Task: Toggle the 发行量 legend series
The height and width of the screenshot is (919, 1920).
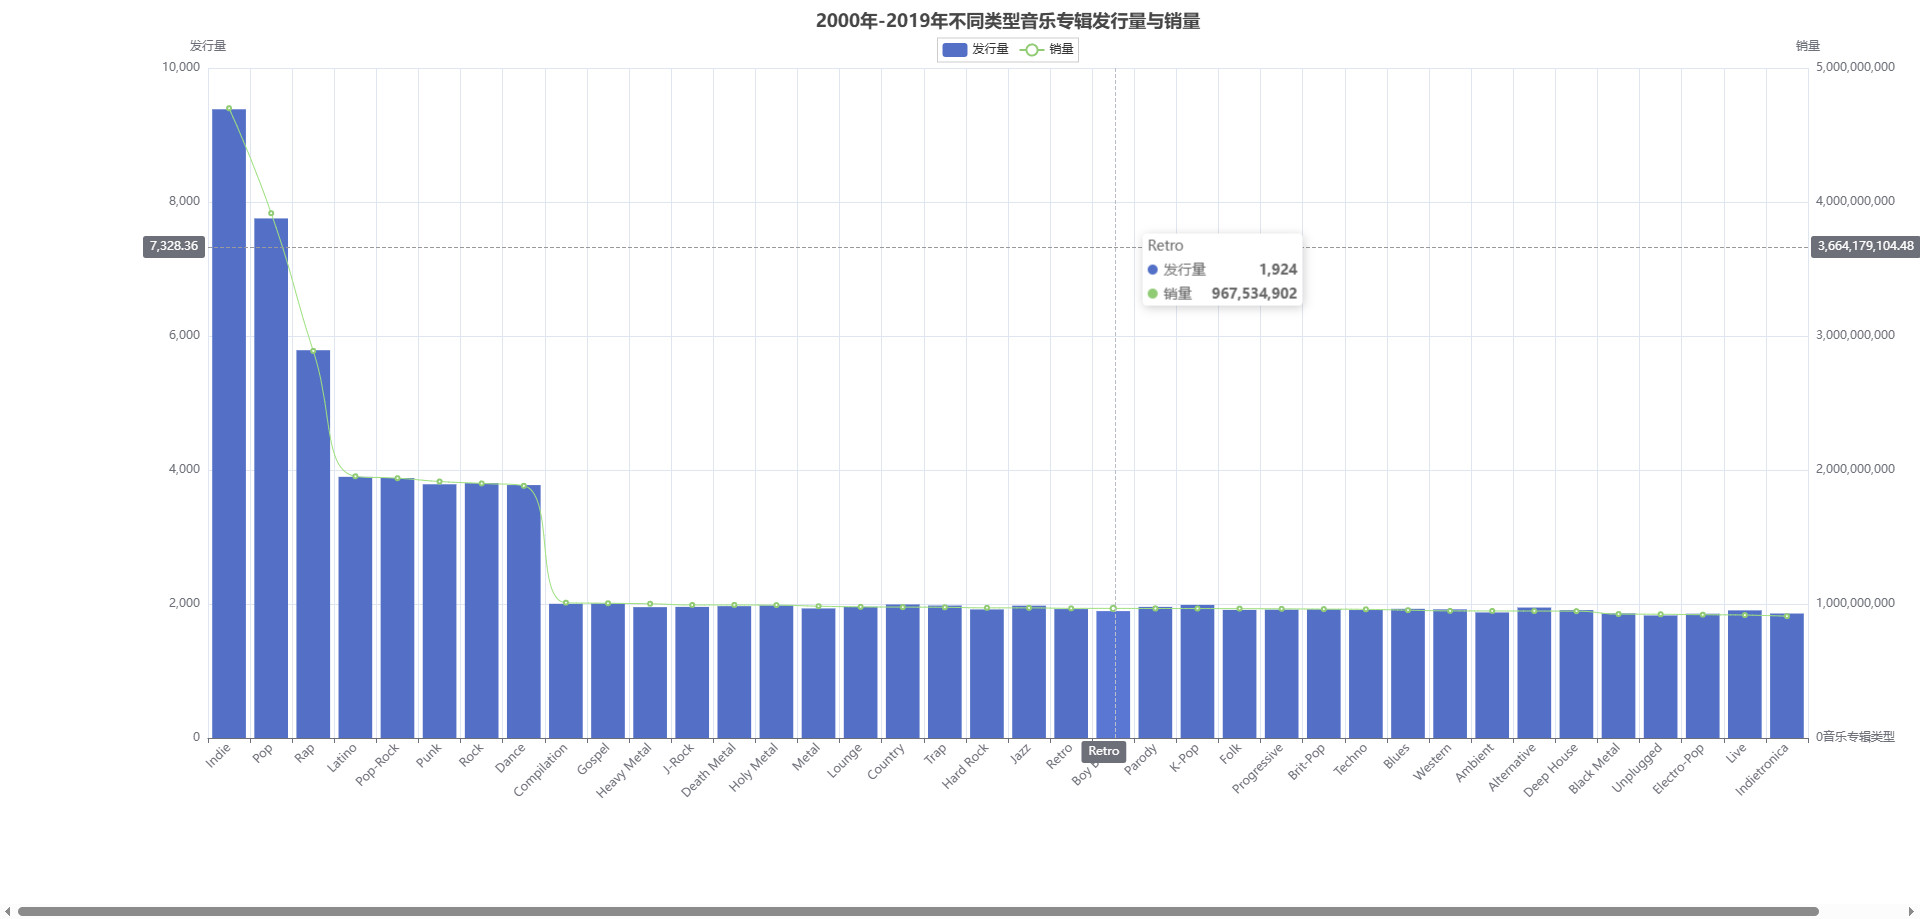Action: [975, 49]
